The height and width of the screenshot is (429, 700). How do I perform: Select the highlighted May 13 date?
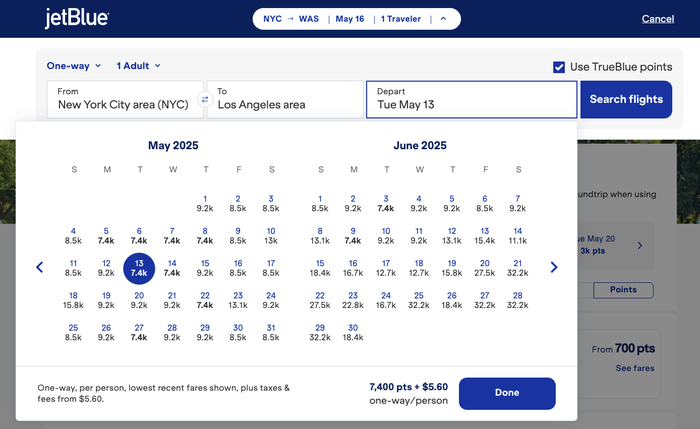click(139, 268)
